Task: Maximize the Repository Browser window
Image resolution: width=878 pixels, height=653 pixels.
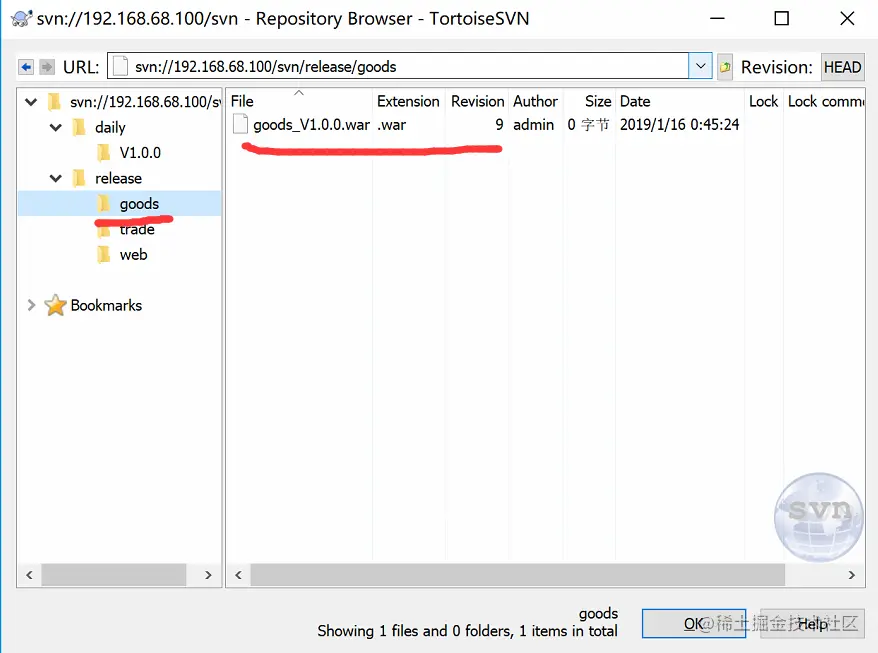Action: (x=782, y=18)
